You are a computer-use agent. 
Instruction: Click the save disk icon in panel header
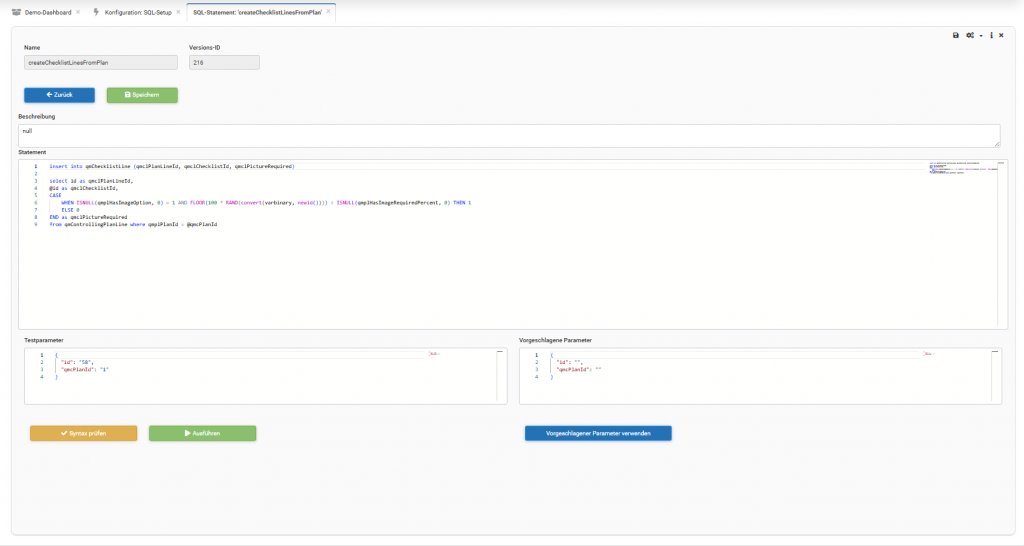955,35
